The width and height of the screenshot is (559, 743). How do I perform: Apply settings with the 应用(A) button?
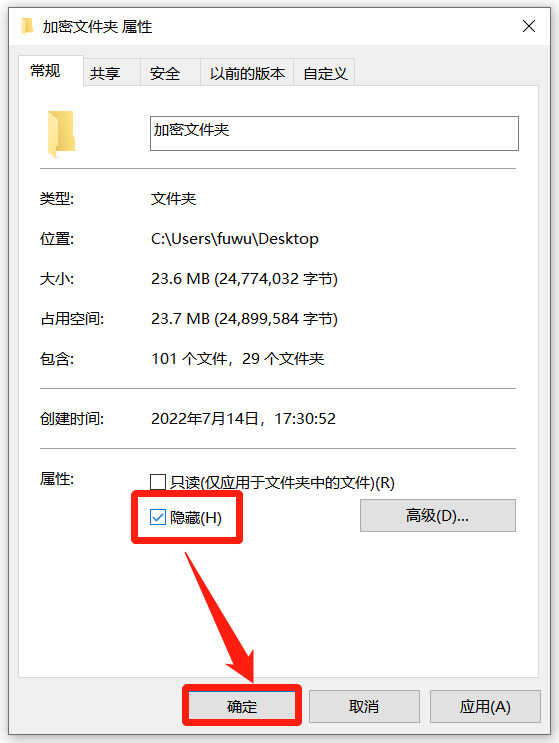(485, 706)
